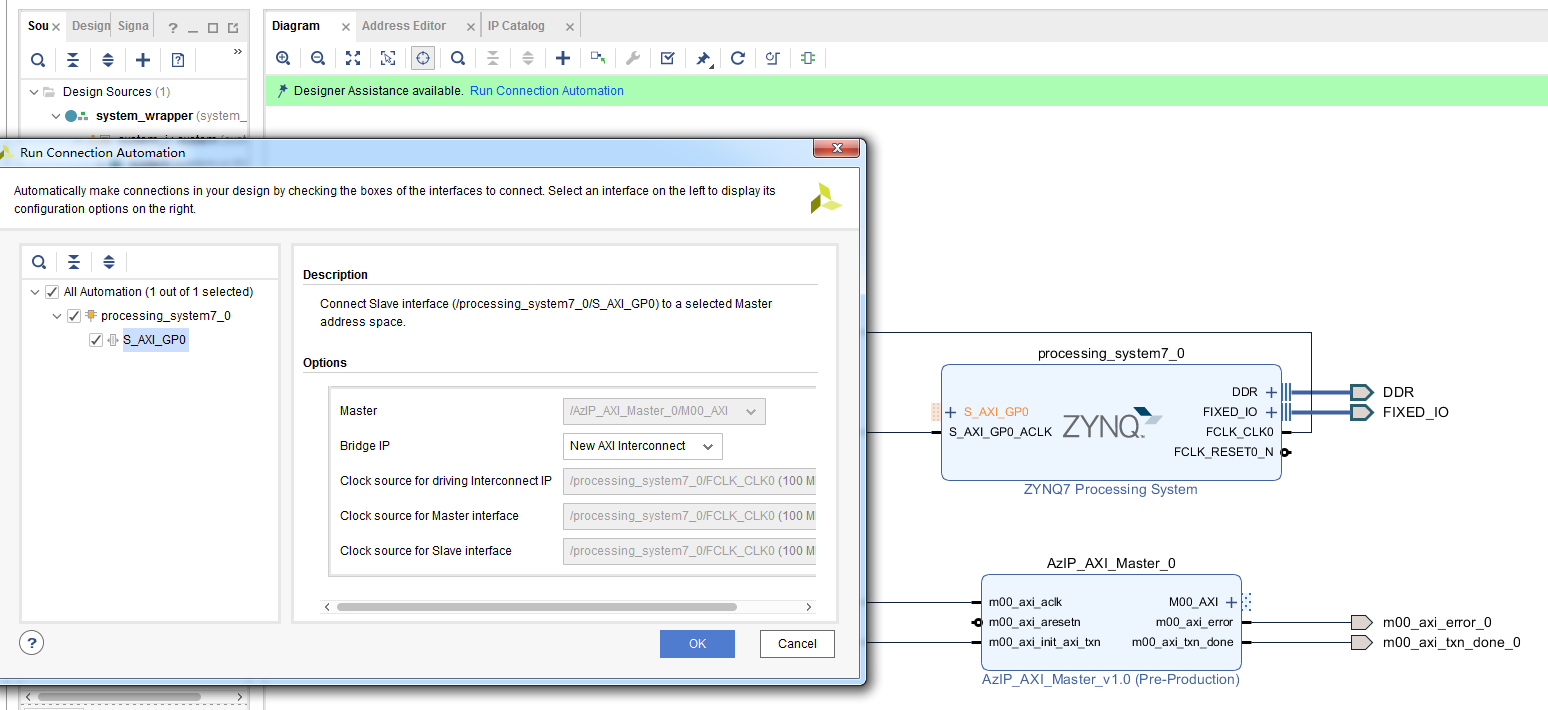The height and width of the screenshot is (710, 1548).
Task: Click the right scroll arrow in Options pane
Action: click(x=809, y=607)
